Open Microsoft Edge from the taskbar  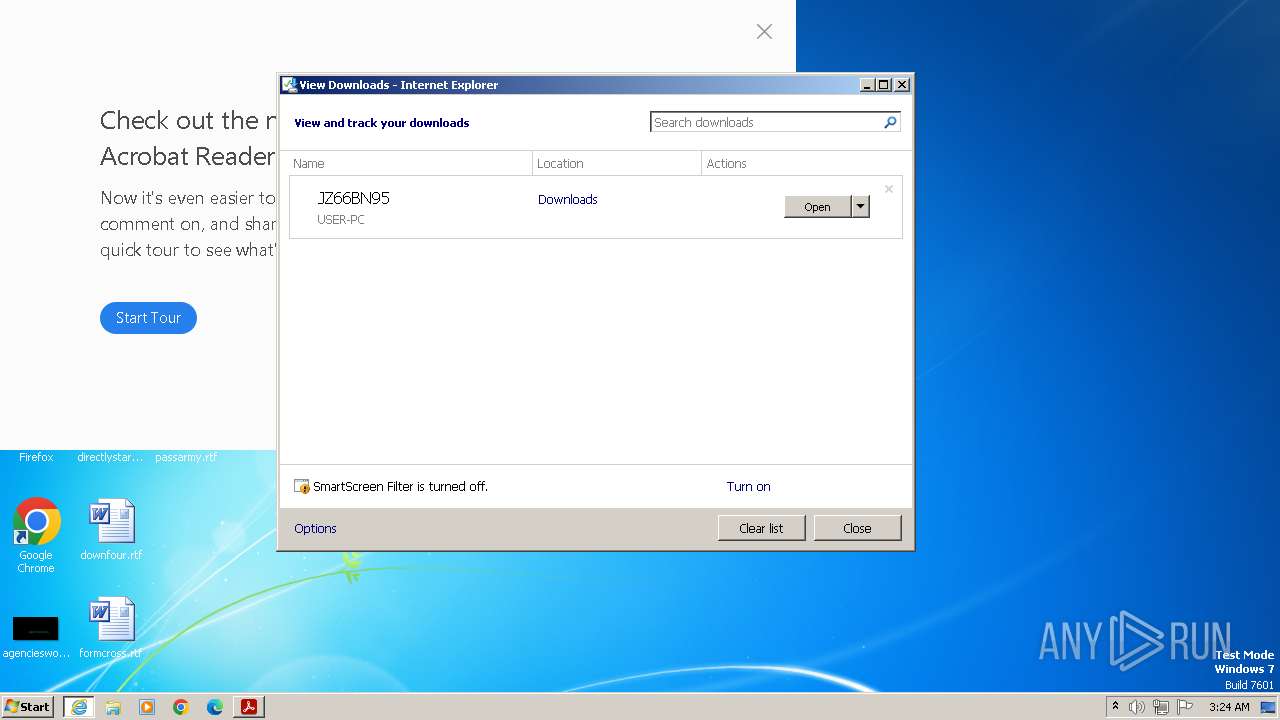(215, 707)
